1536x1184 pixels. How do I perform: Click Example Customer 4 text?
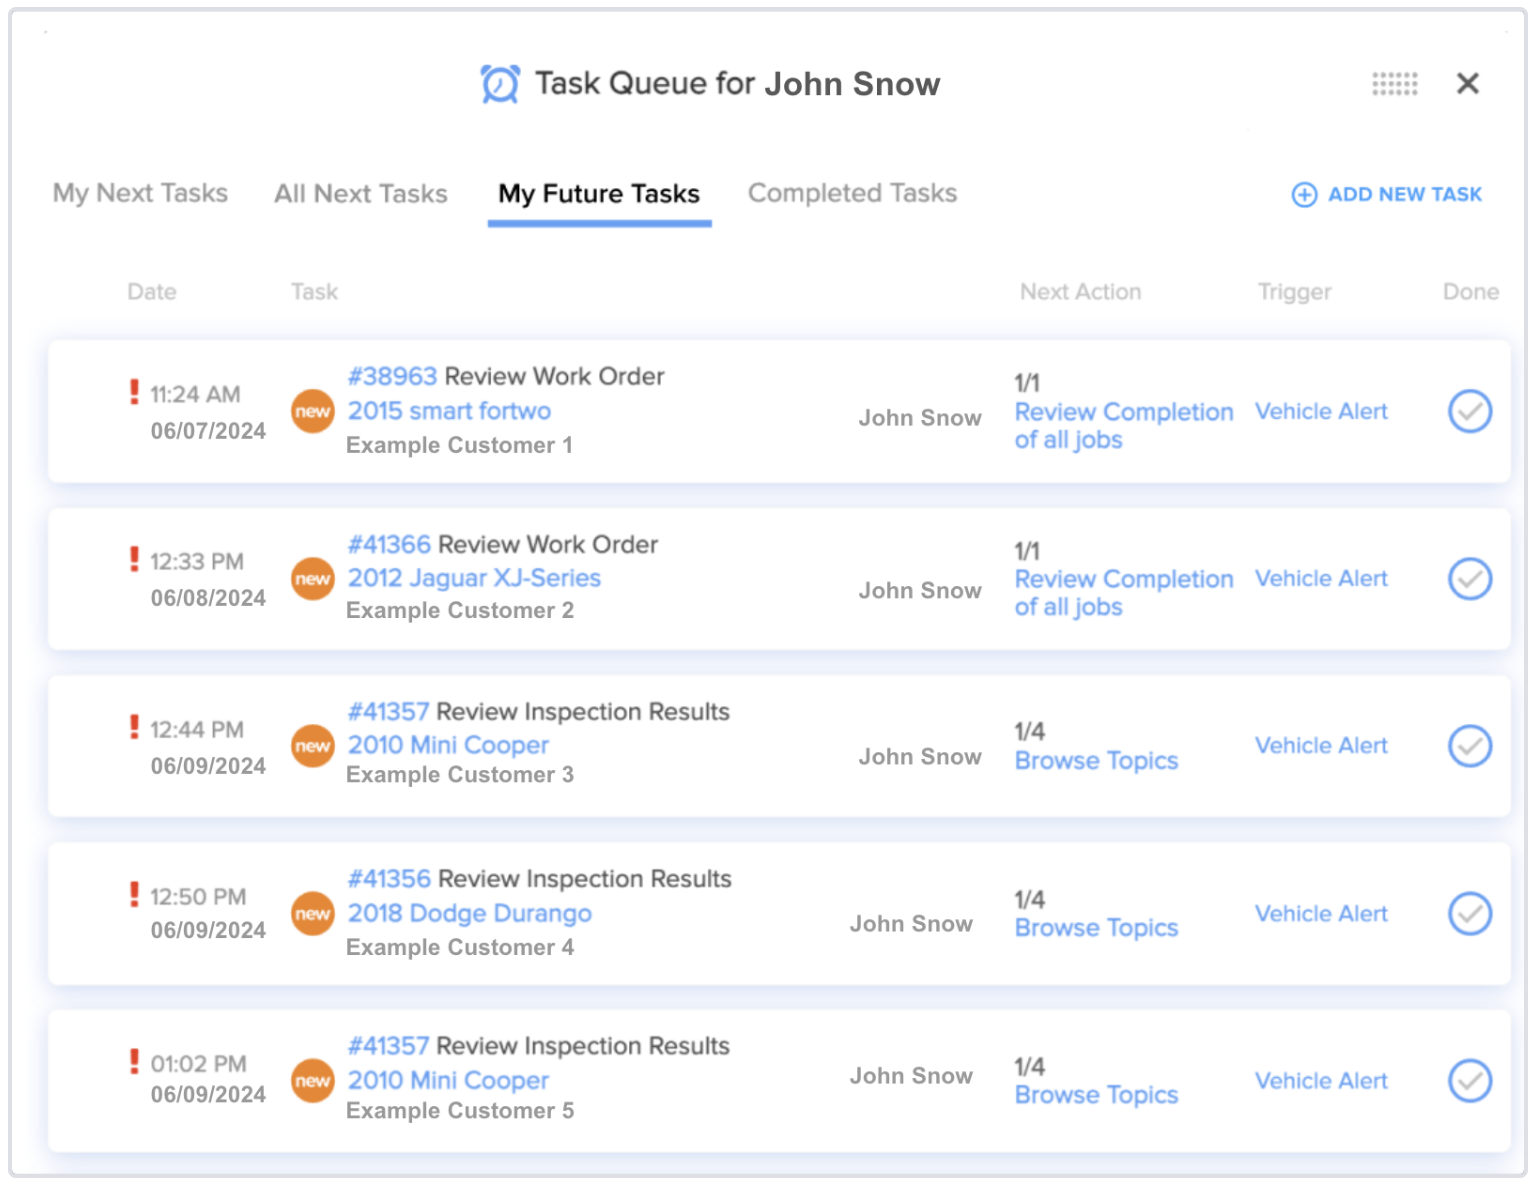[460, 947]
